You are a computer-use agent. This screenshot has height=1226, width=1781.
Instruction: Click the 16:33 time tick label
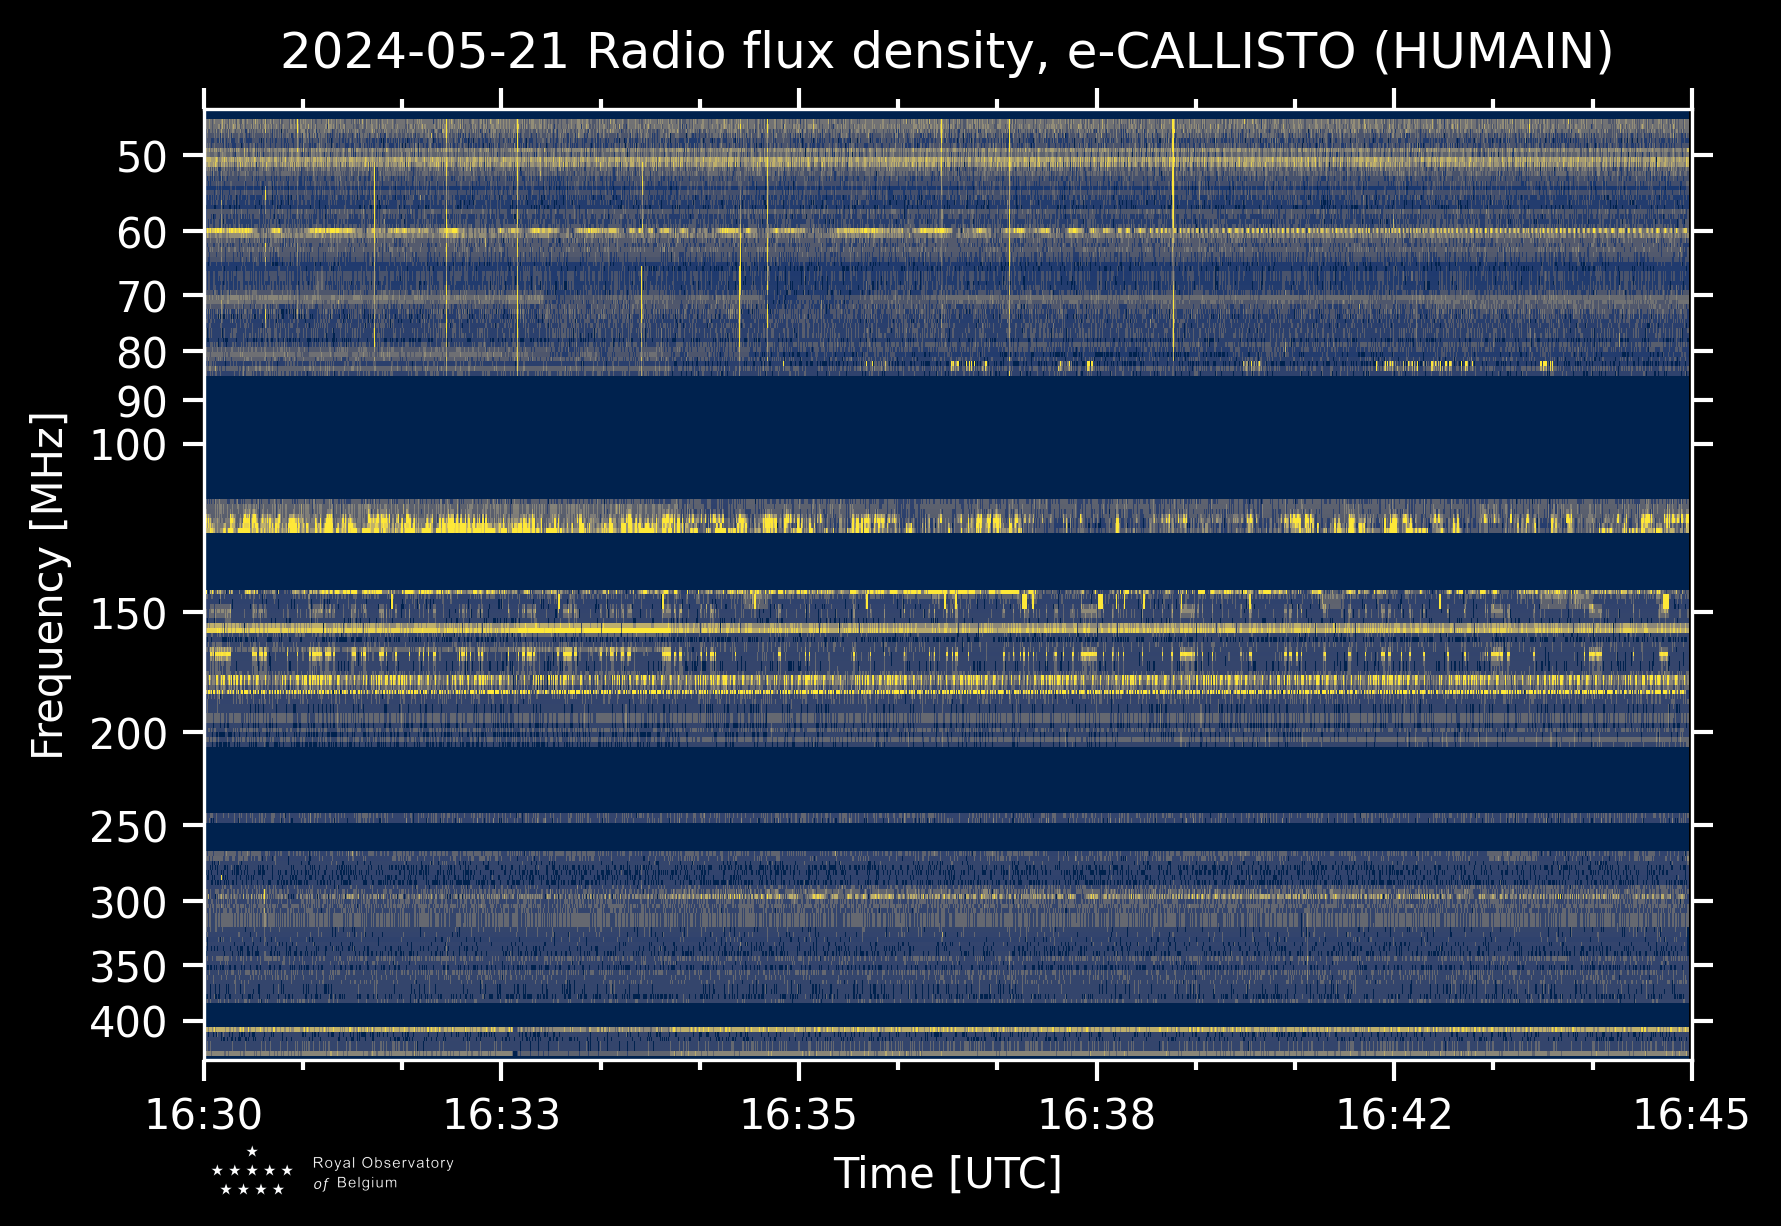(x=501, y=1114)
